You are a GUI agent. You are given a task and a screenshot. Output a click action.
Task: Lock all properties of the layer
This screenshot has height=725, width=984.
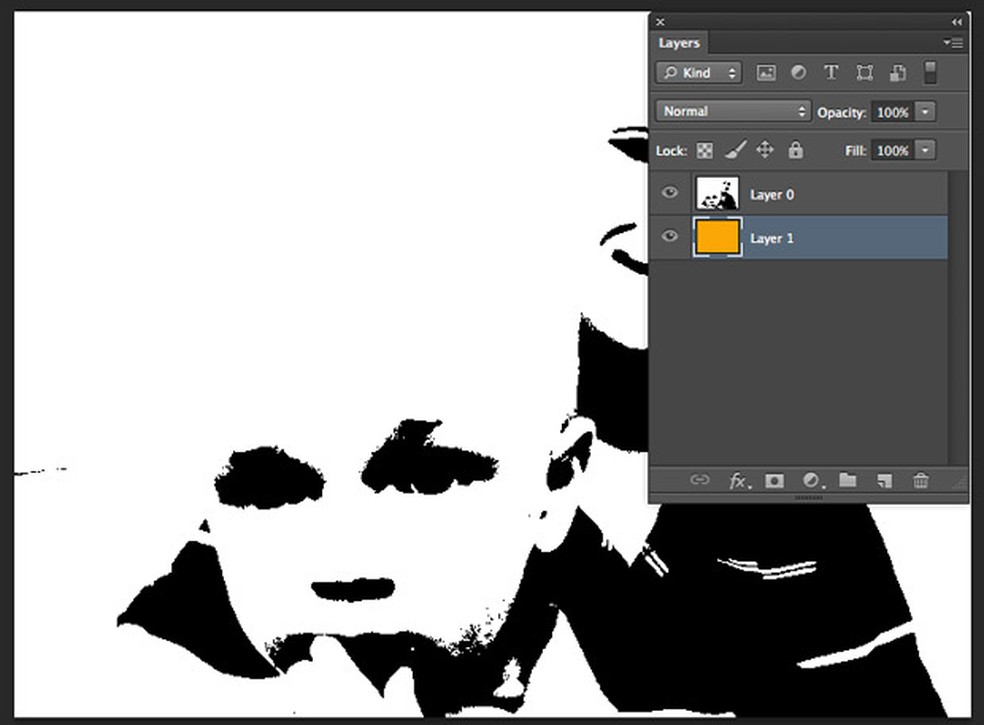[x=795, y=149]
